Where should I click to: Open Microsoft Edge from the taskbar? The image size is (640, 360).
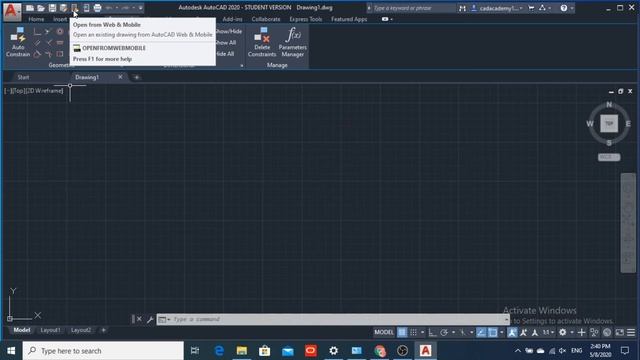coord(219,351)
